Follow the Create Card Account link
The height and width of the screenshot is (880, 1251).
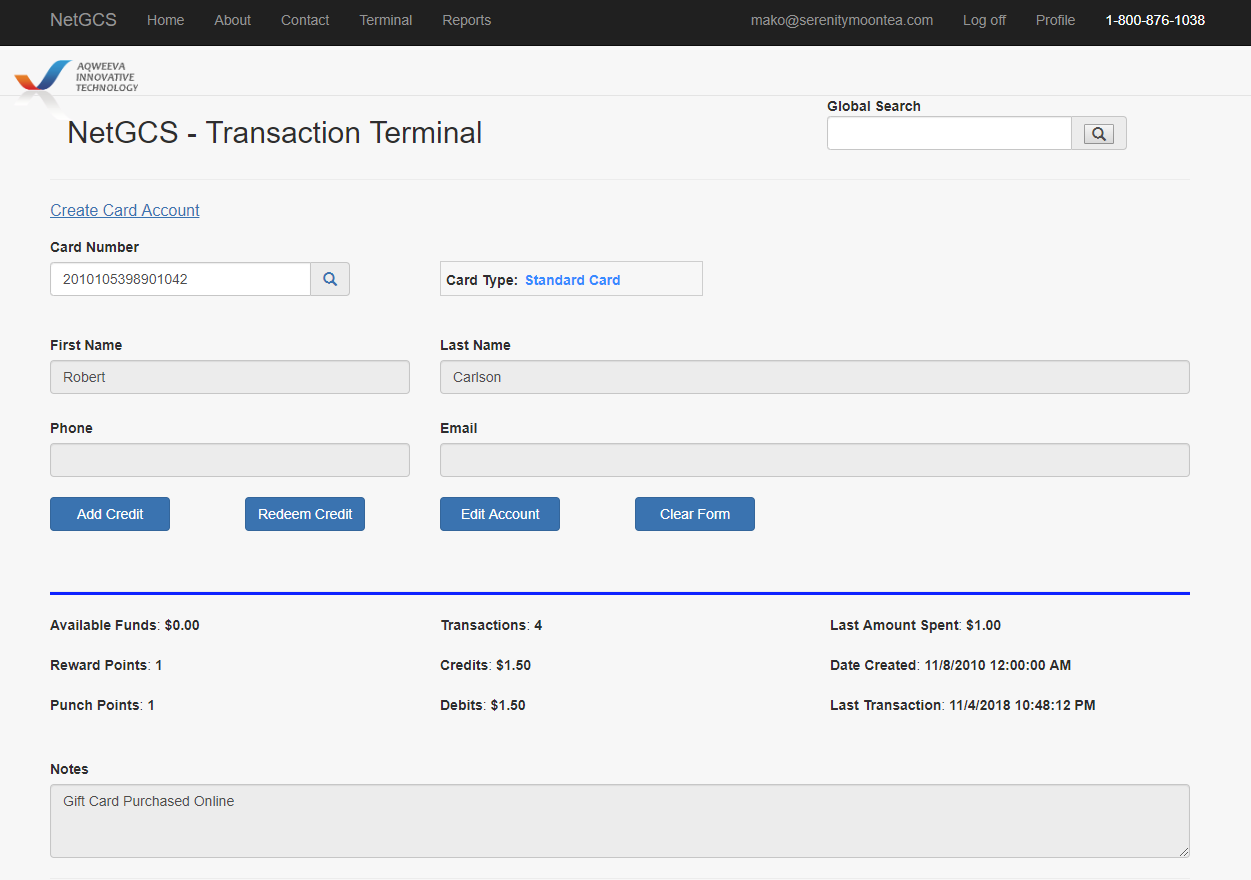pos(125,210)
